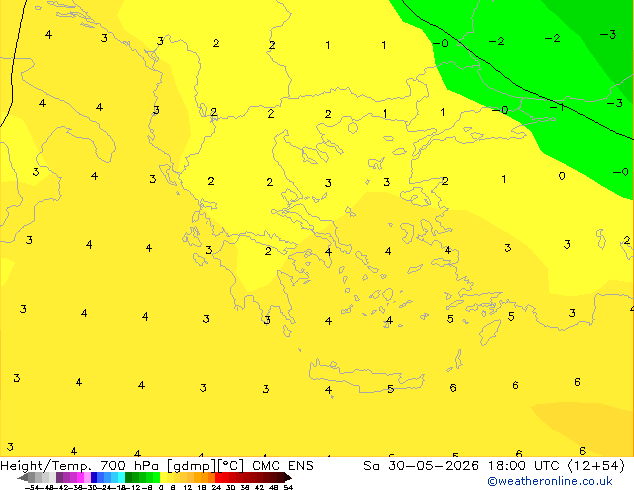
Task: Pick the cyan swatch in the legend
Action: click(x=121, y=477)
